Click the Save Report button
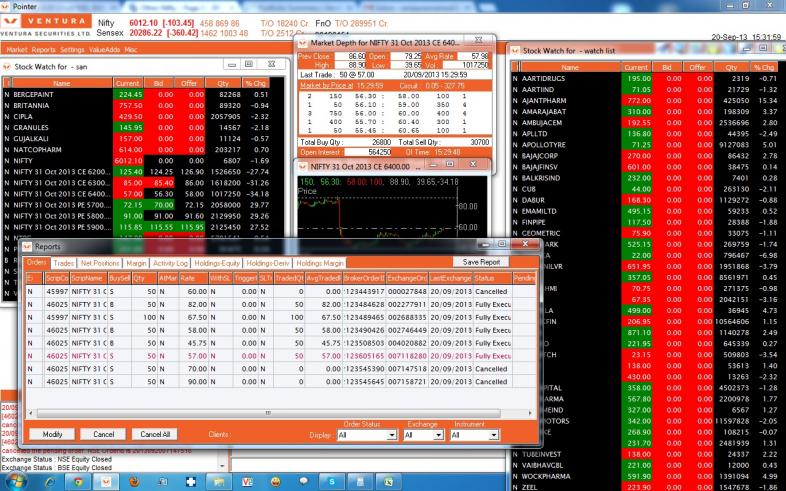 click(481, 262)
